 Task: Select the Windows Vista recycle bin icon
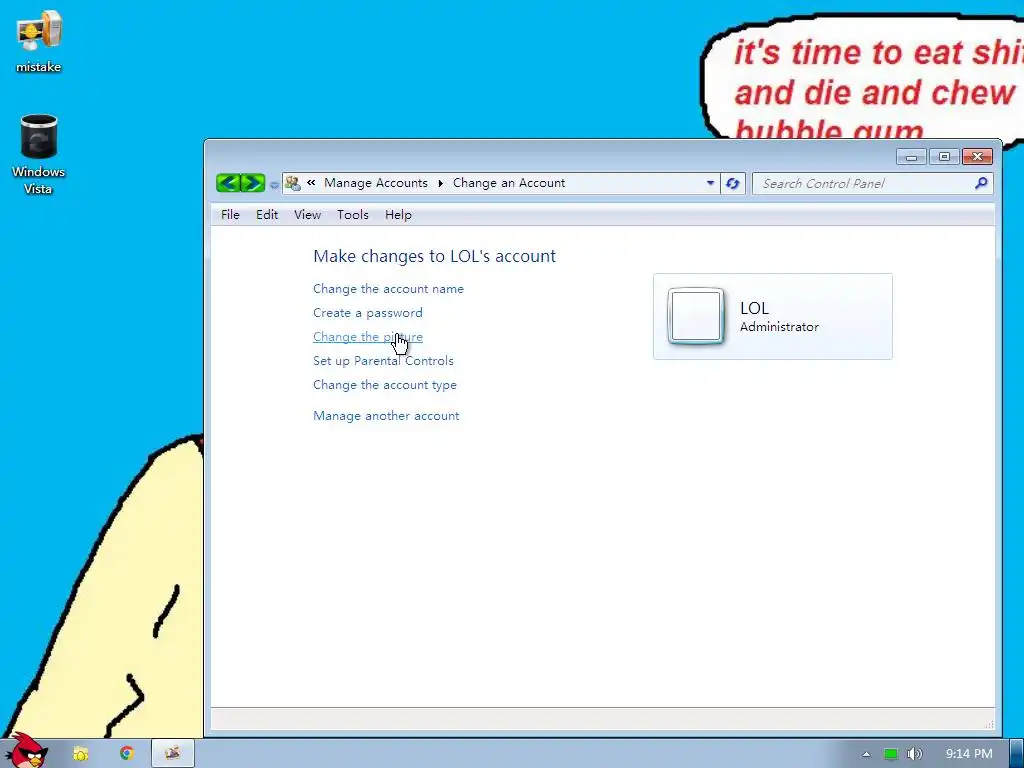pyautogui.click(x=39, y=155)
